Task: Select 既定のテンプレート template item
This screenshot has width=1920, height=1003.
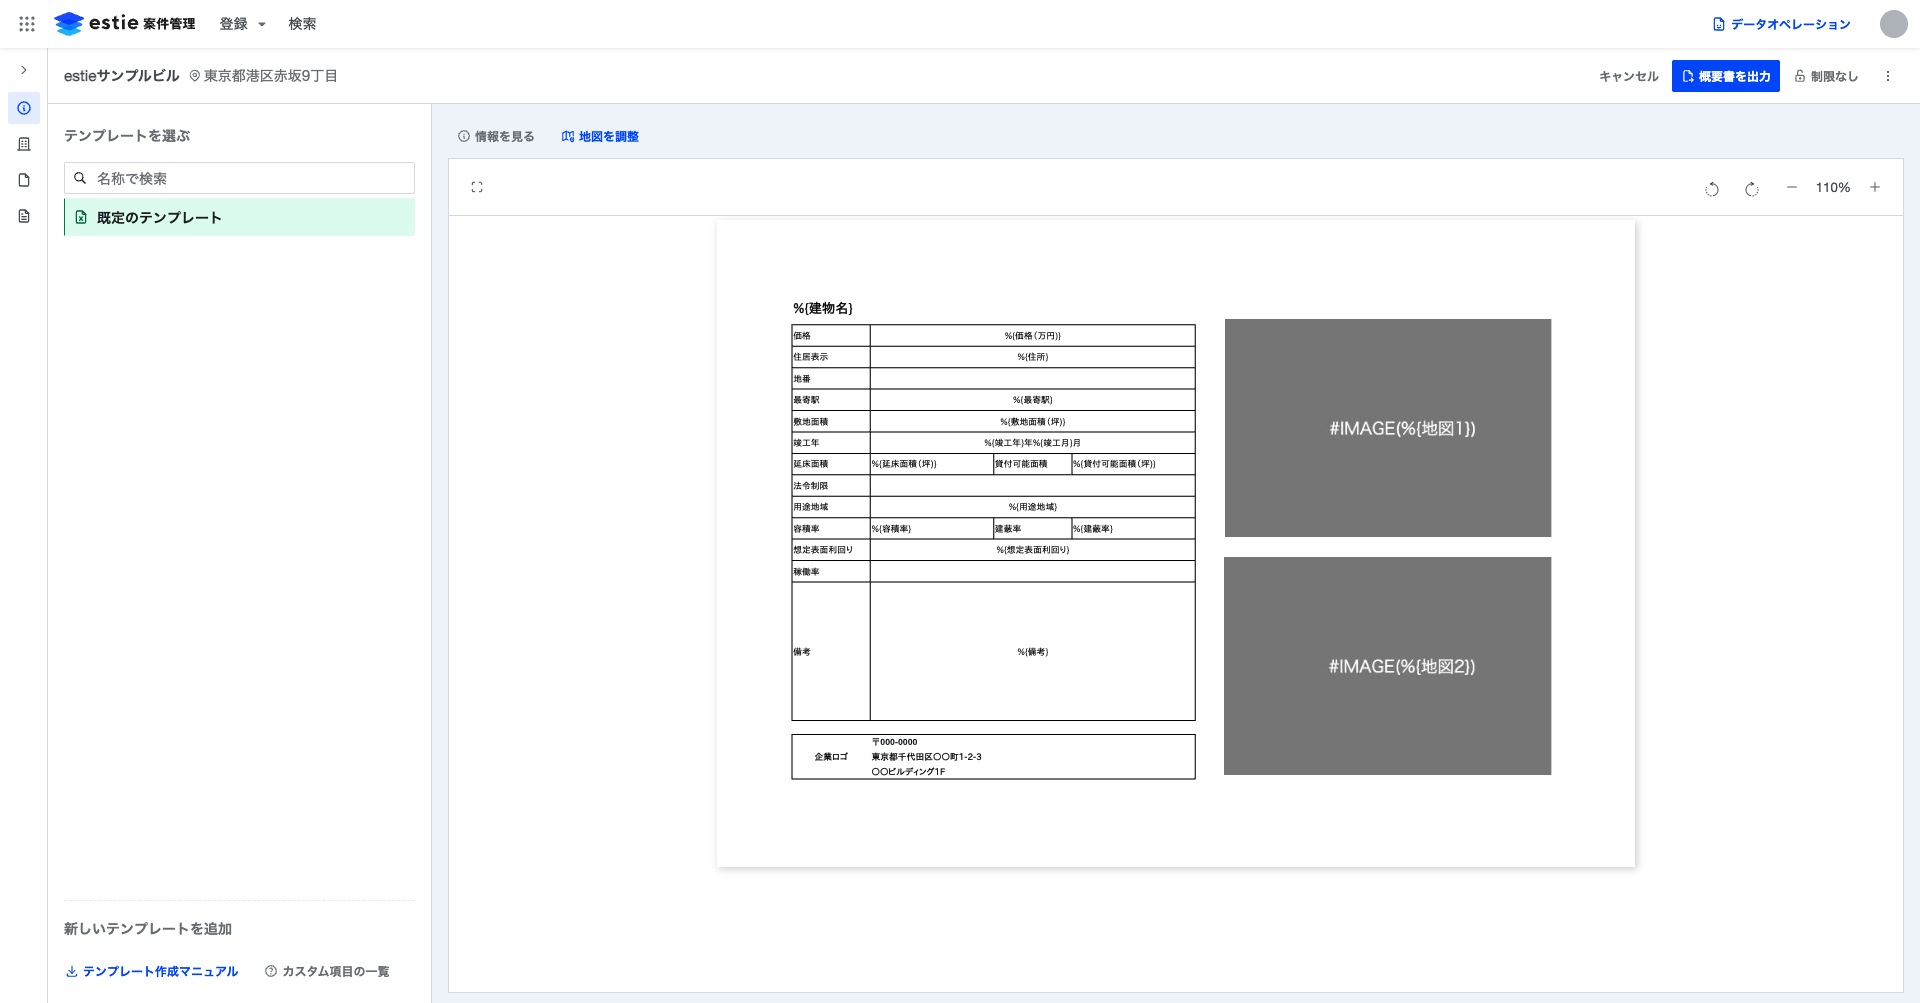Action: [x=239, y=217]
